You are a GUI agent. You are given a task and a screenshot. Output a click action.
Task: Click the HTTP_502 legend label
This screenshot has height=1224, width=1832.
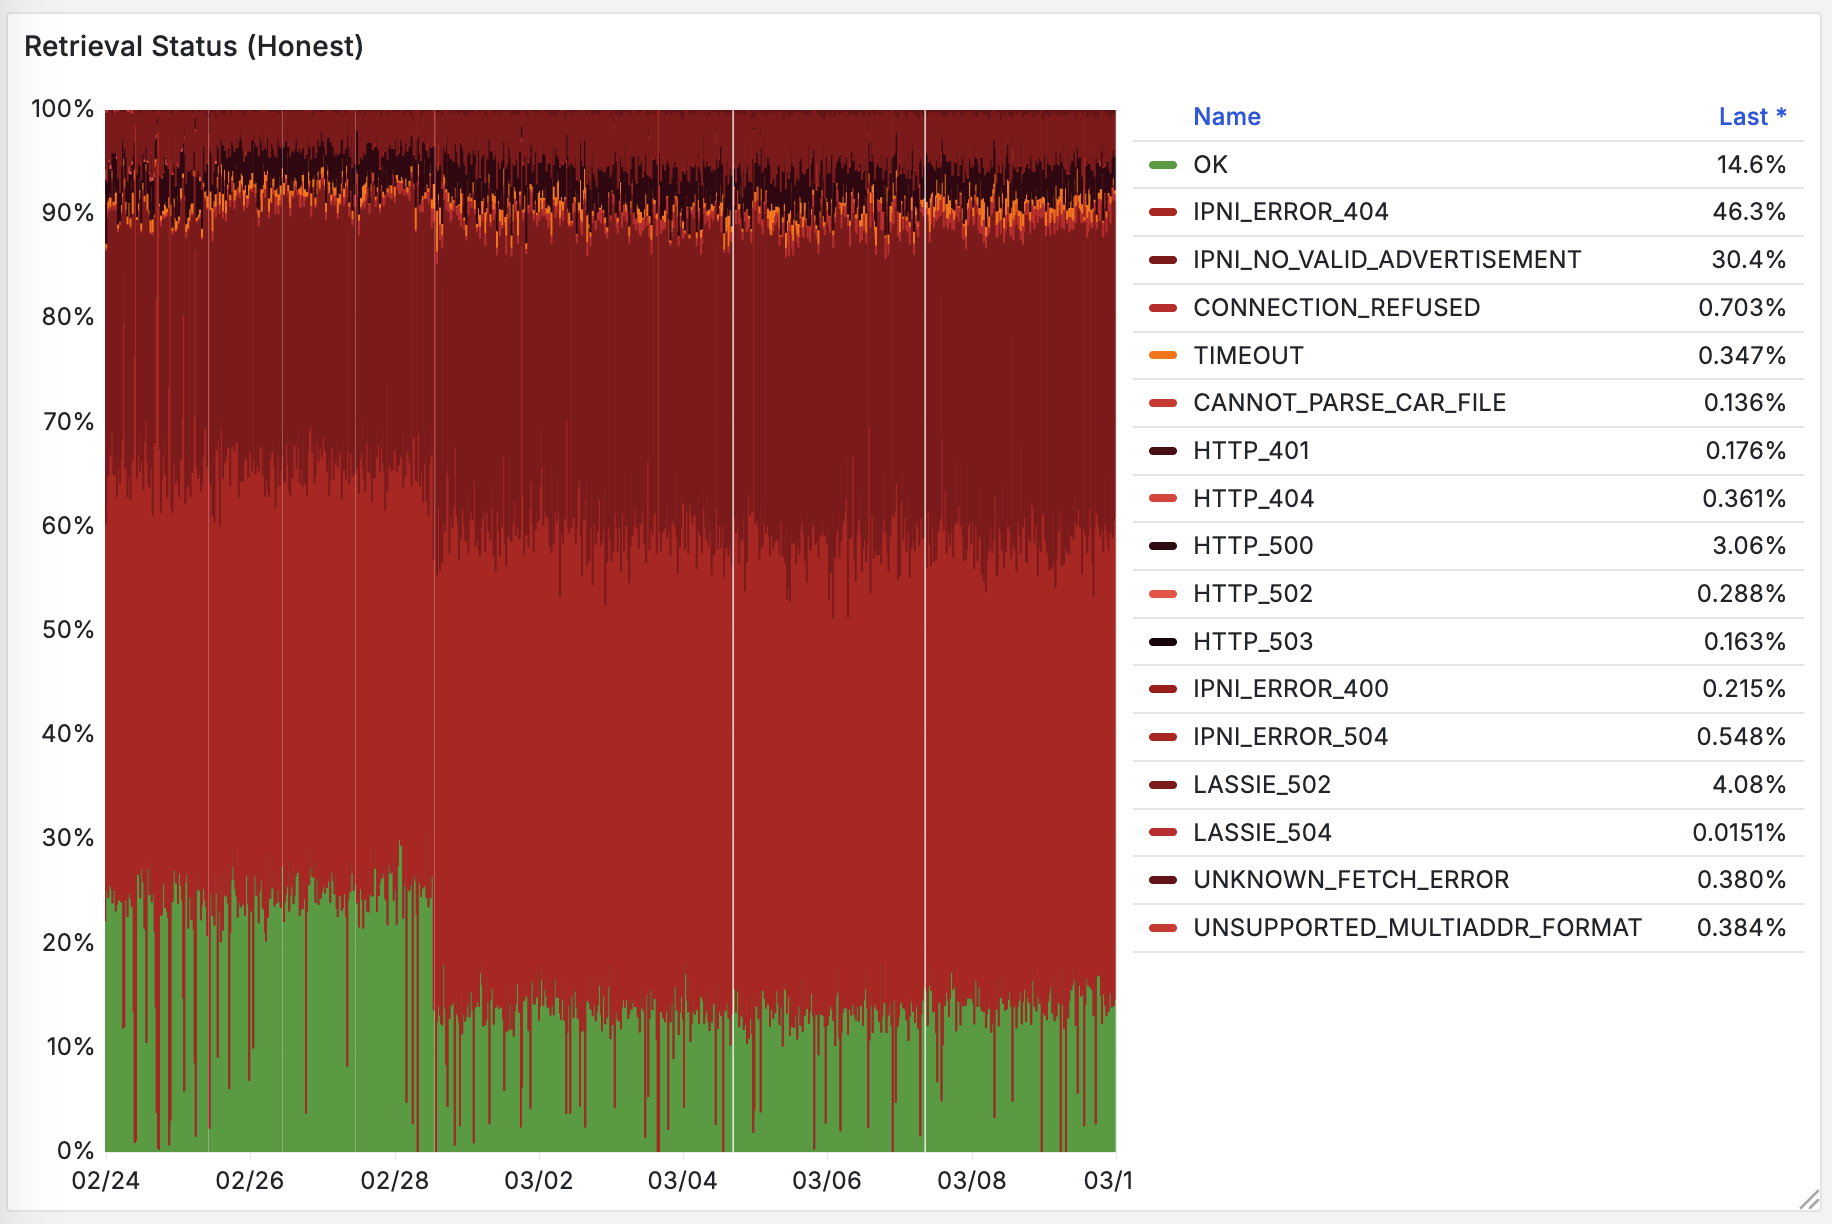coord(1252,594)
